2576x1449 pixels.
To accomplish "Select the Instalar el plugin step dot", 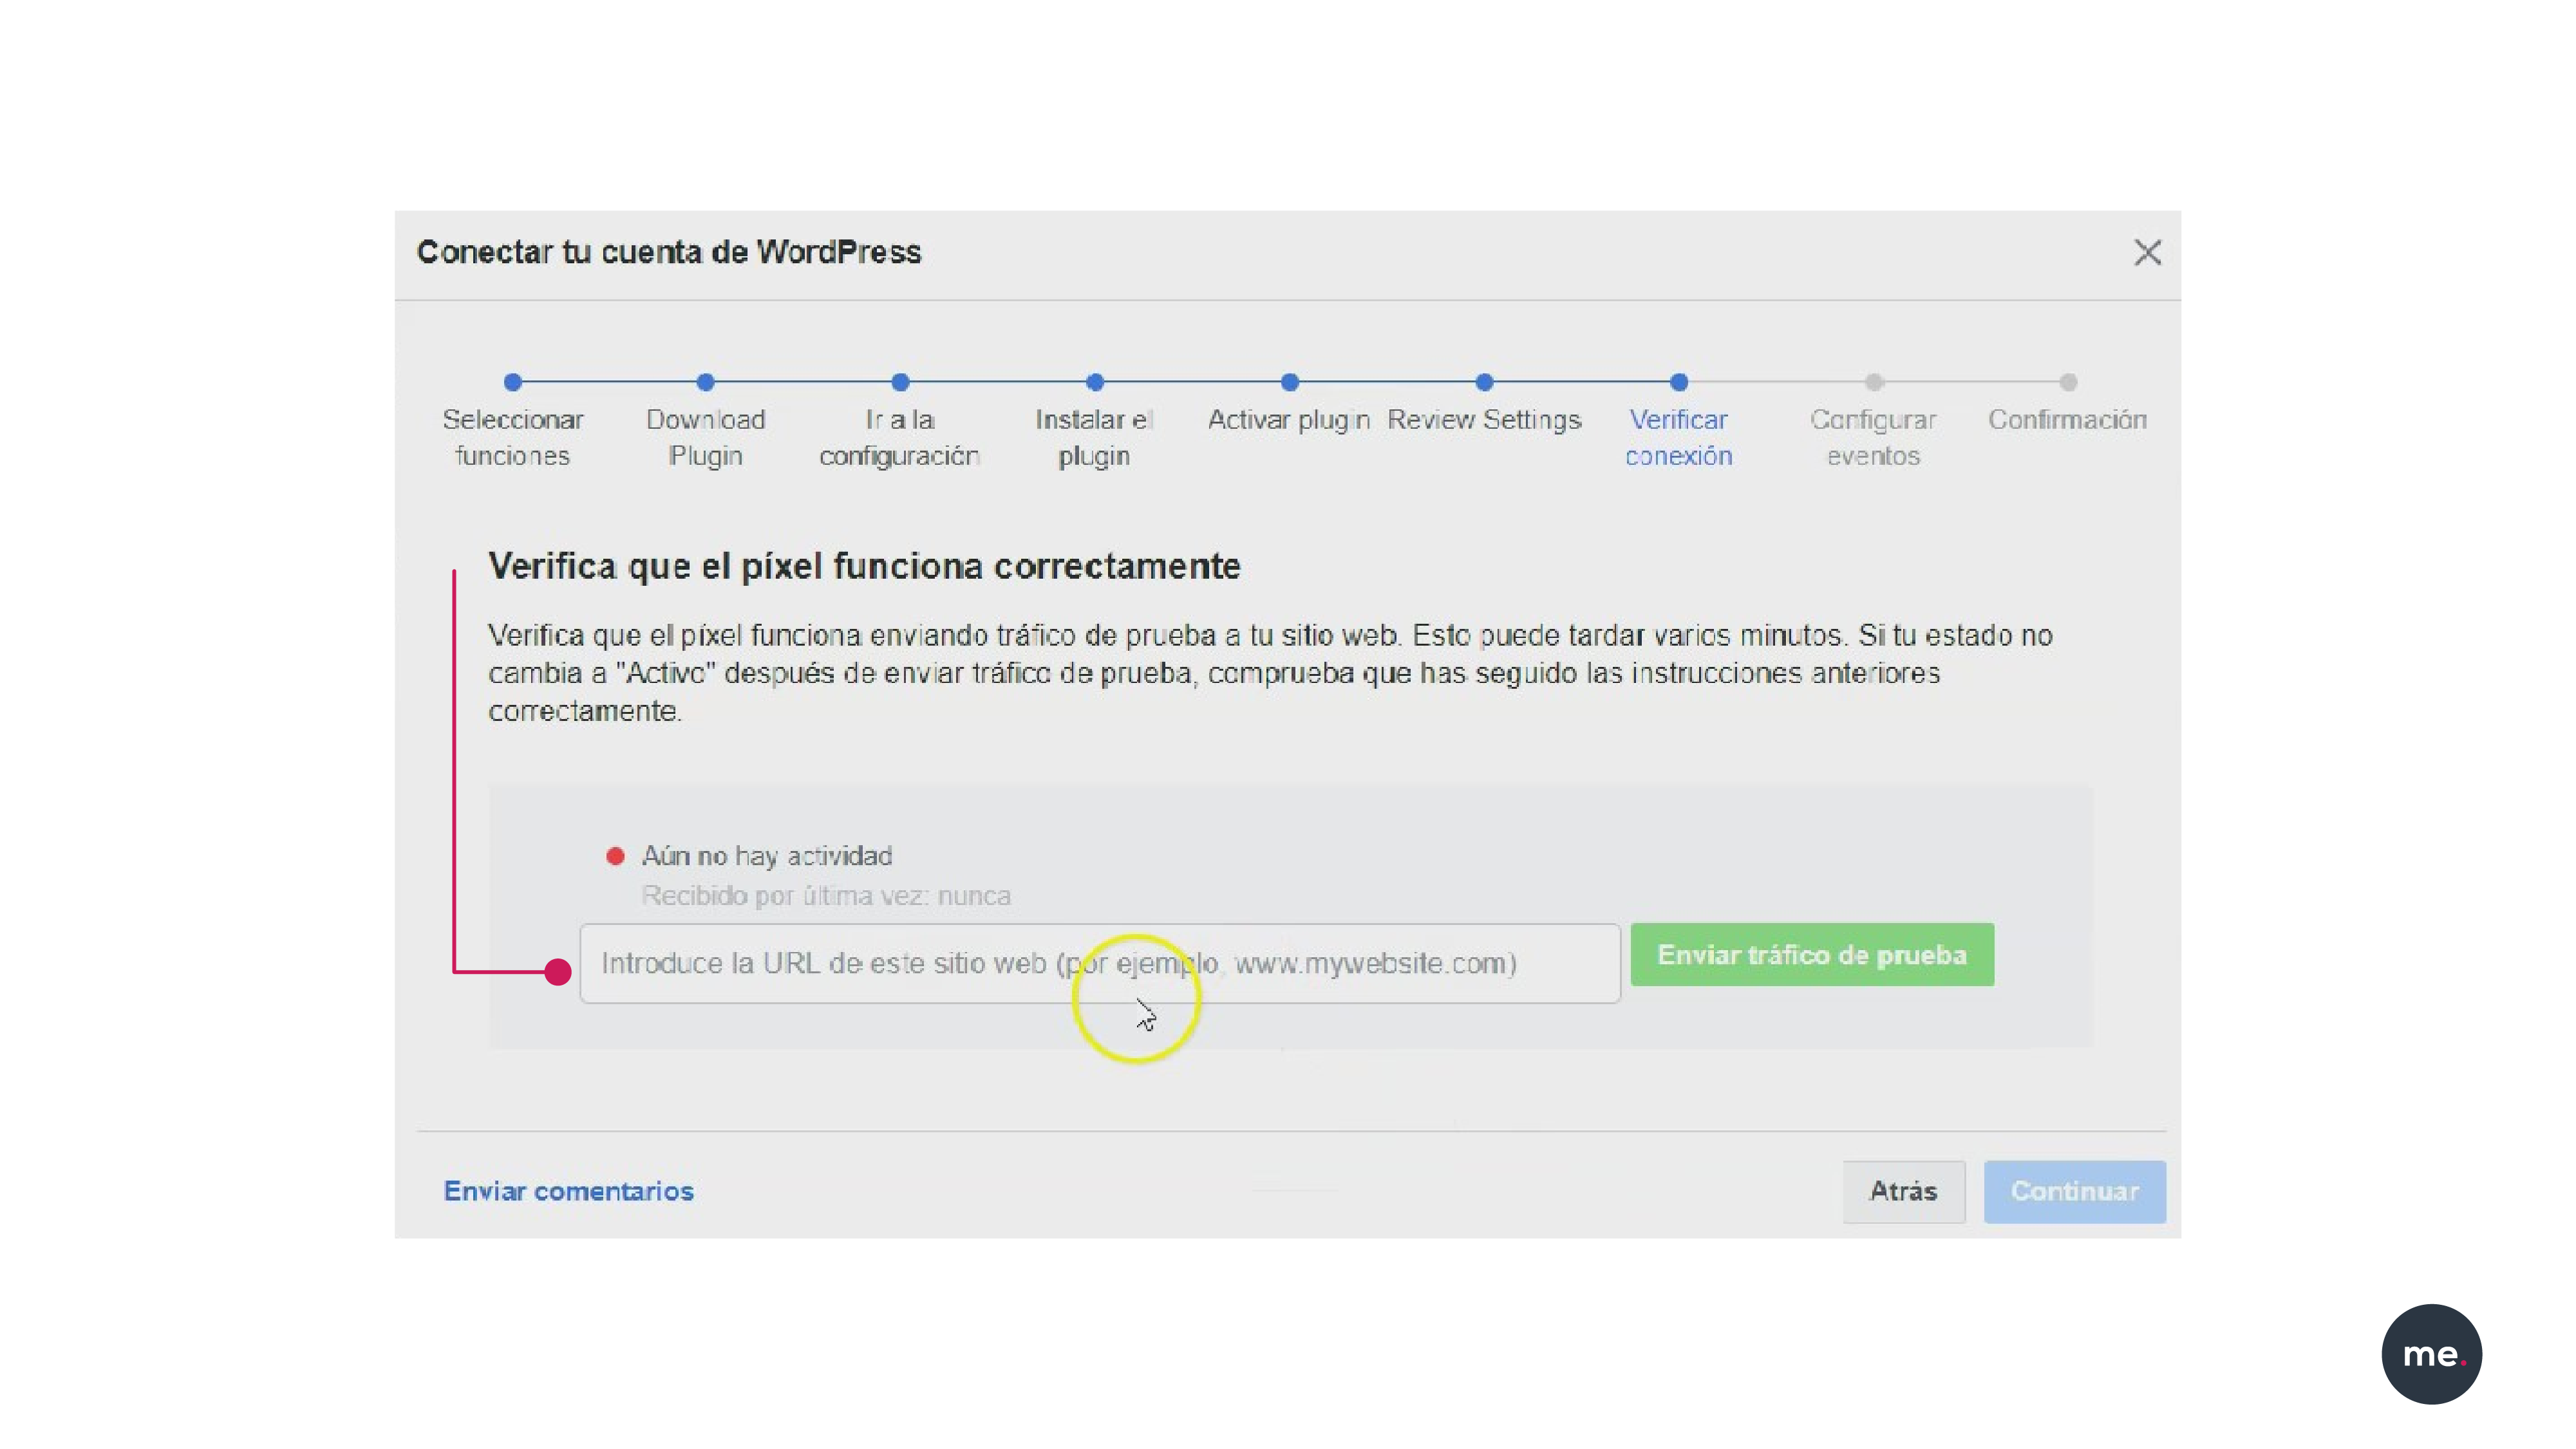I will (x=1095, y=382).
